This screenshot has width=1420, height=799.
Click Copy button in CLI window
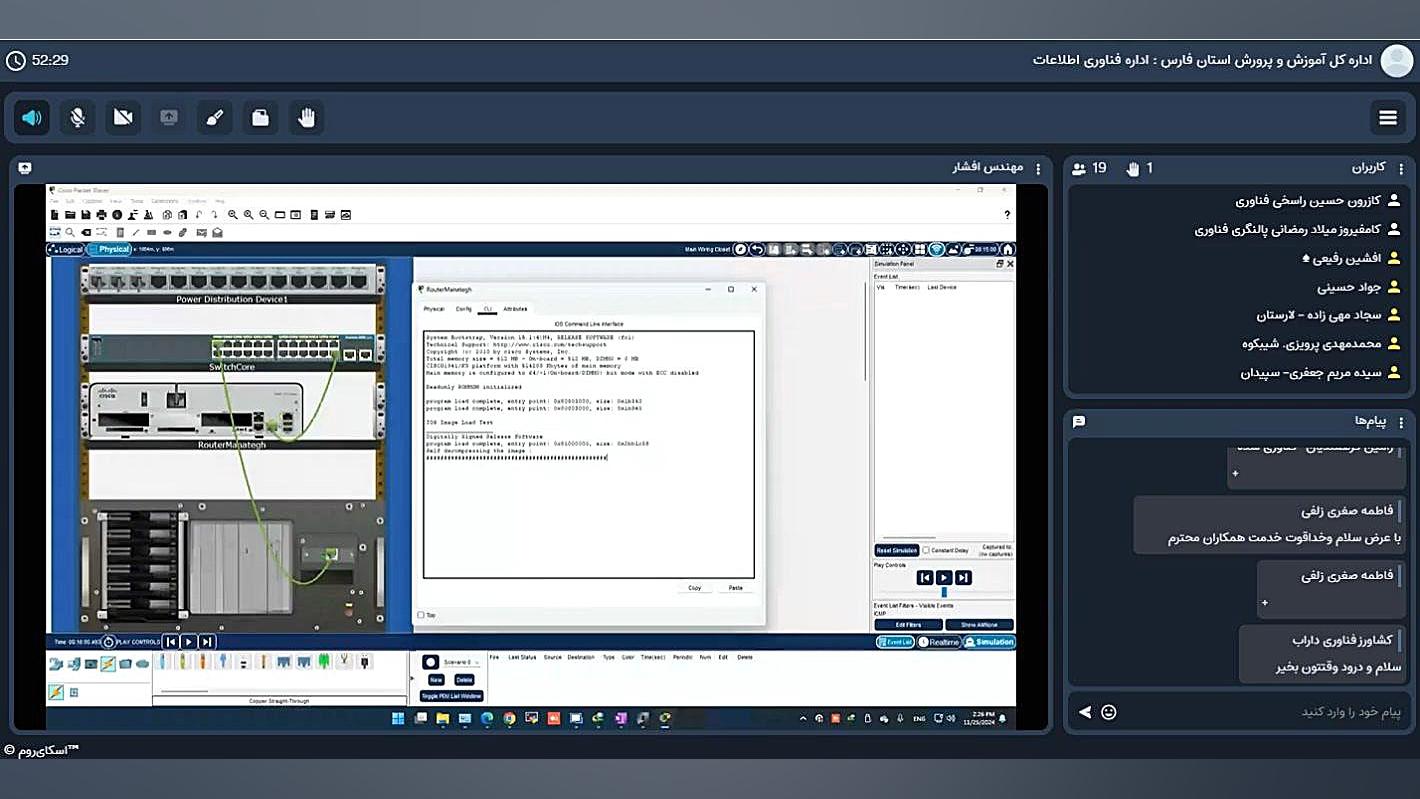point(695,588)
